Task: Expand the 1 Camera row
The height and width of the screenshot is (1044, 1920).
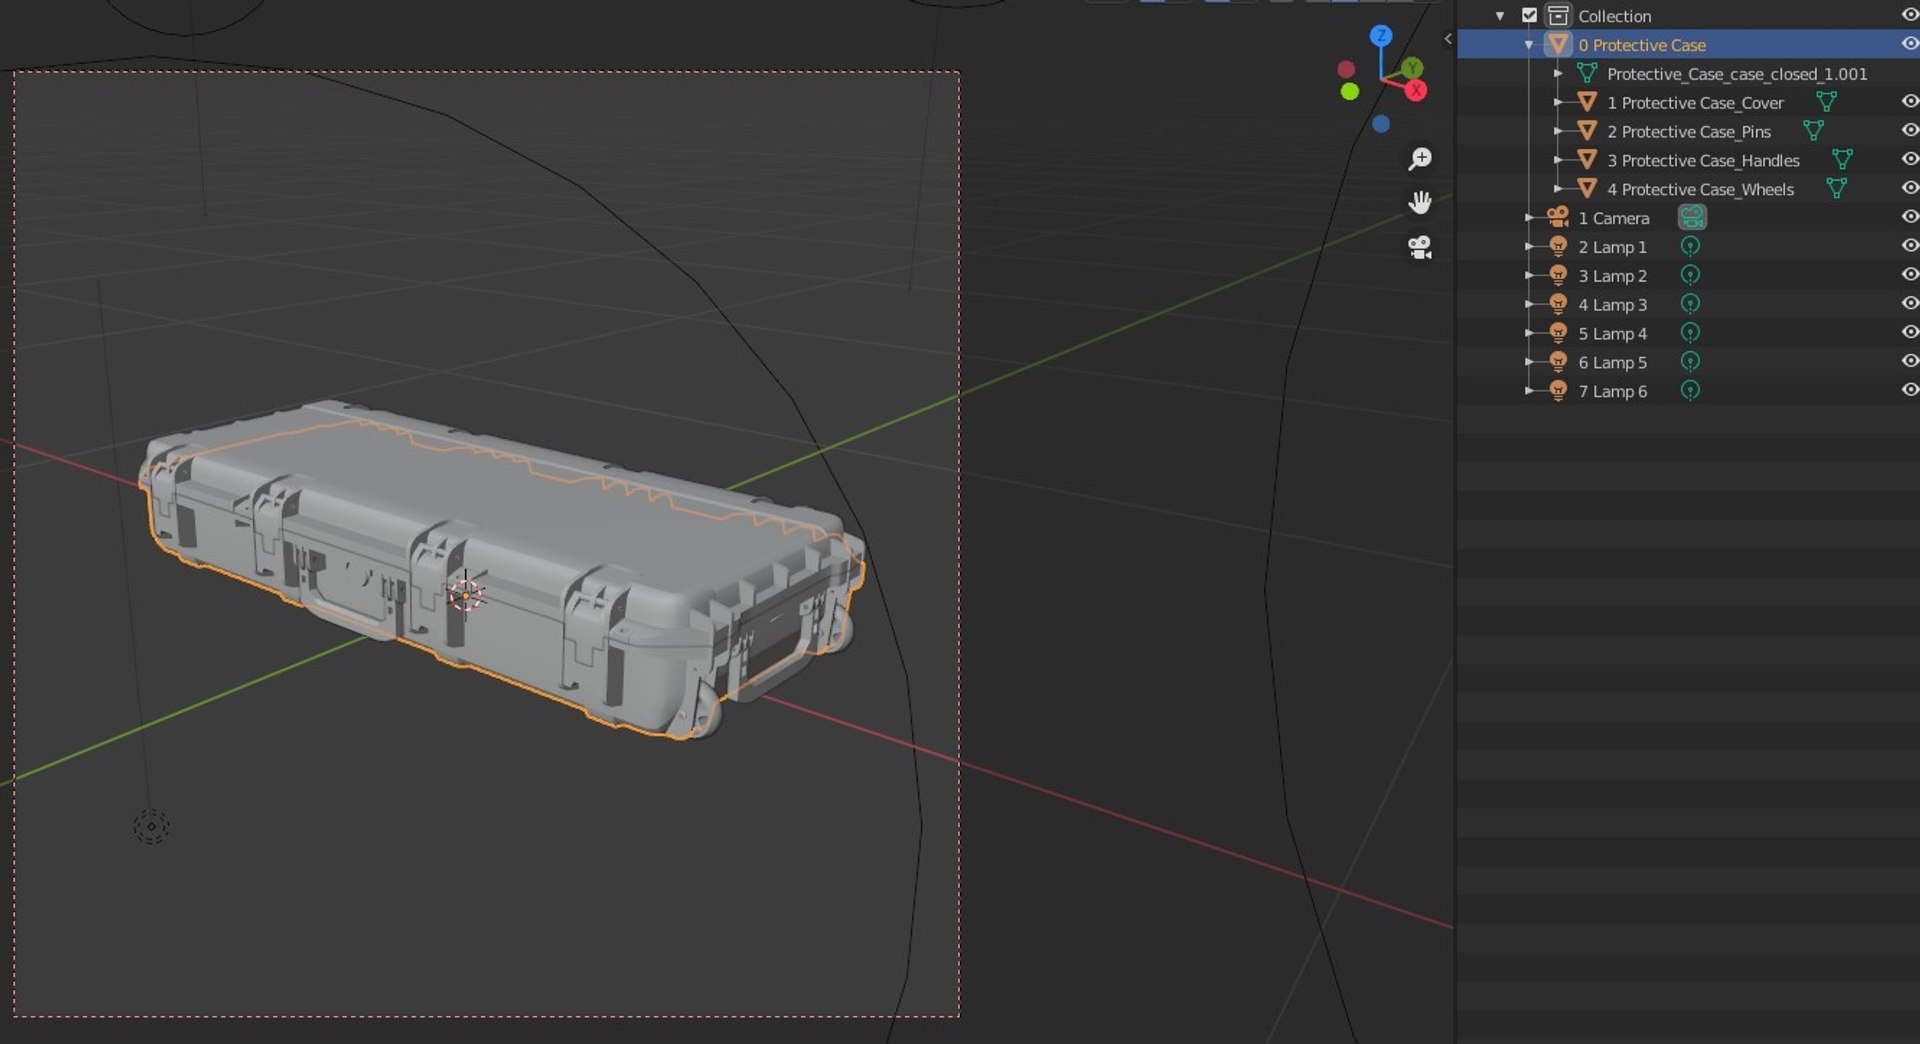Action: pyautogui.click(x=1529, y=217)
